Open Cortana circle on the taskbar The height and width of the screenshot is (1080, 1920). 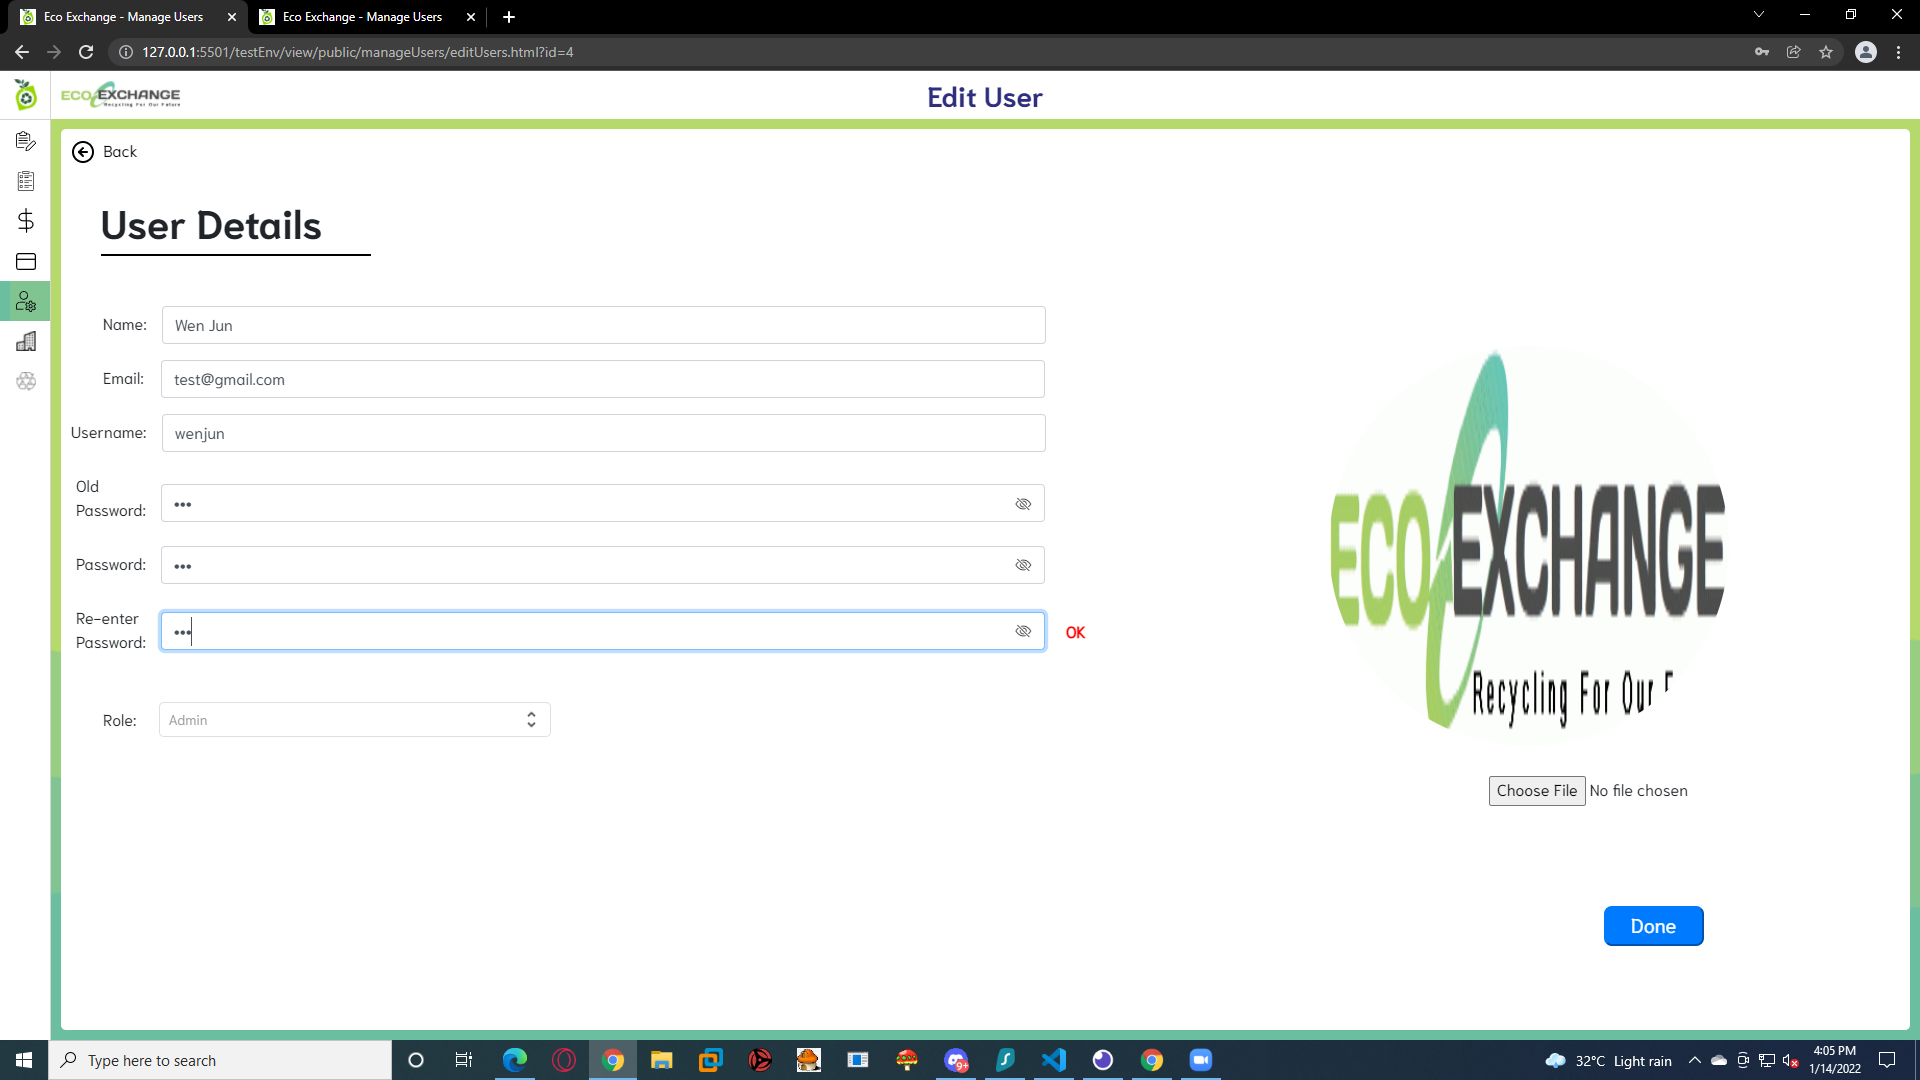416,1060
